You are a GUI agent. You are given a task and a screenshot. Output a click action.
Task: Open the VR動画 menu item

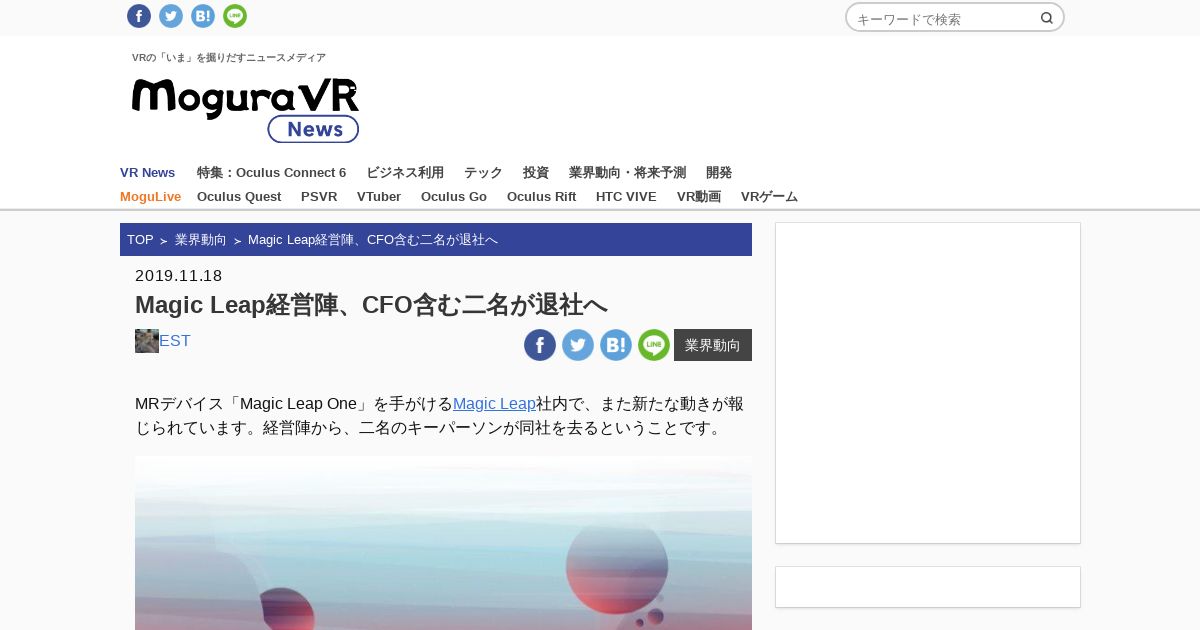coord(699,196)
